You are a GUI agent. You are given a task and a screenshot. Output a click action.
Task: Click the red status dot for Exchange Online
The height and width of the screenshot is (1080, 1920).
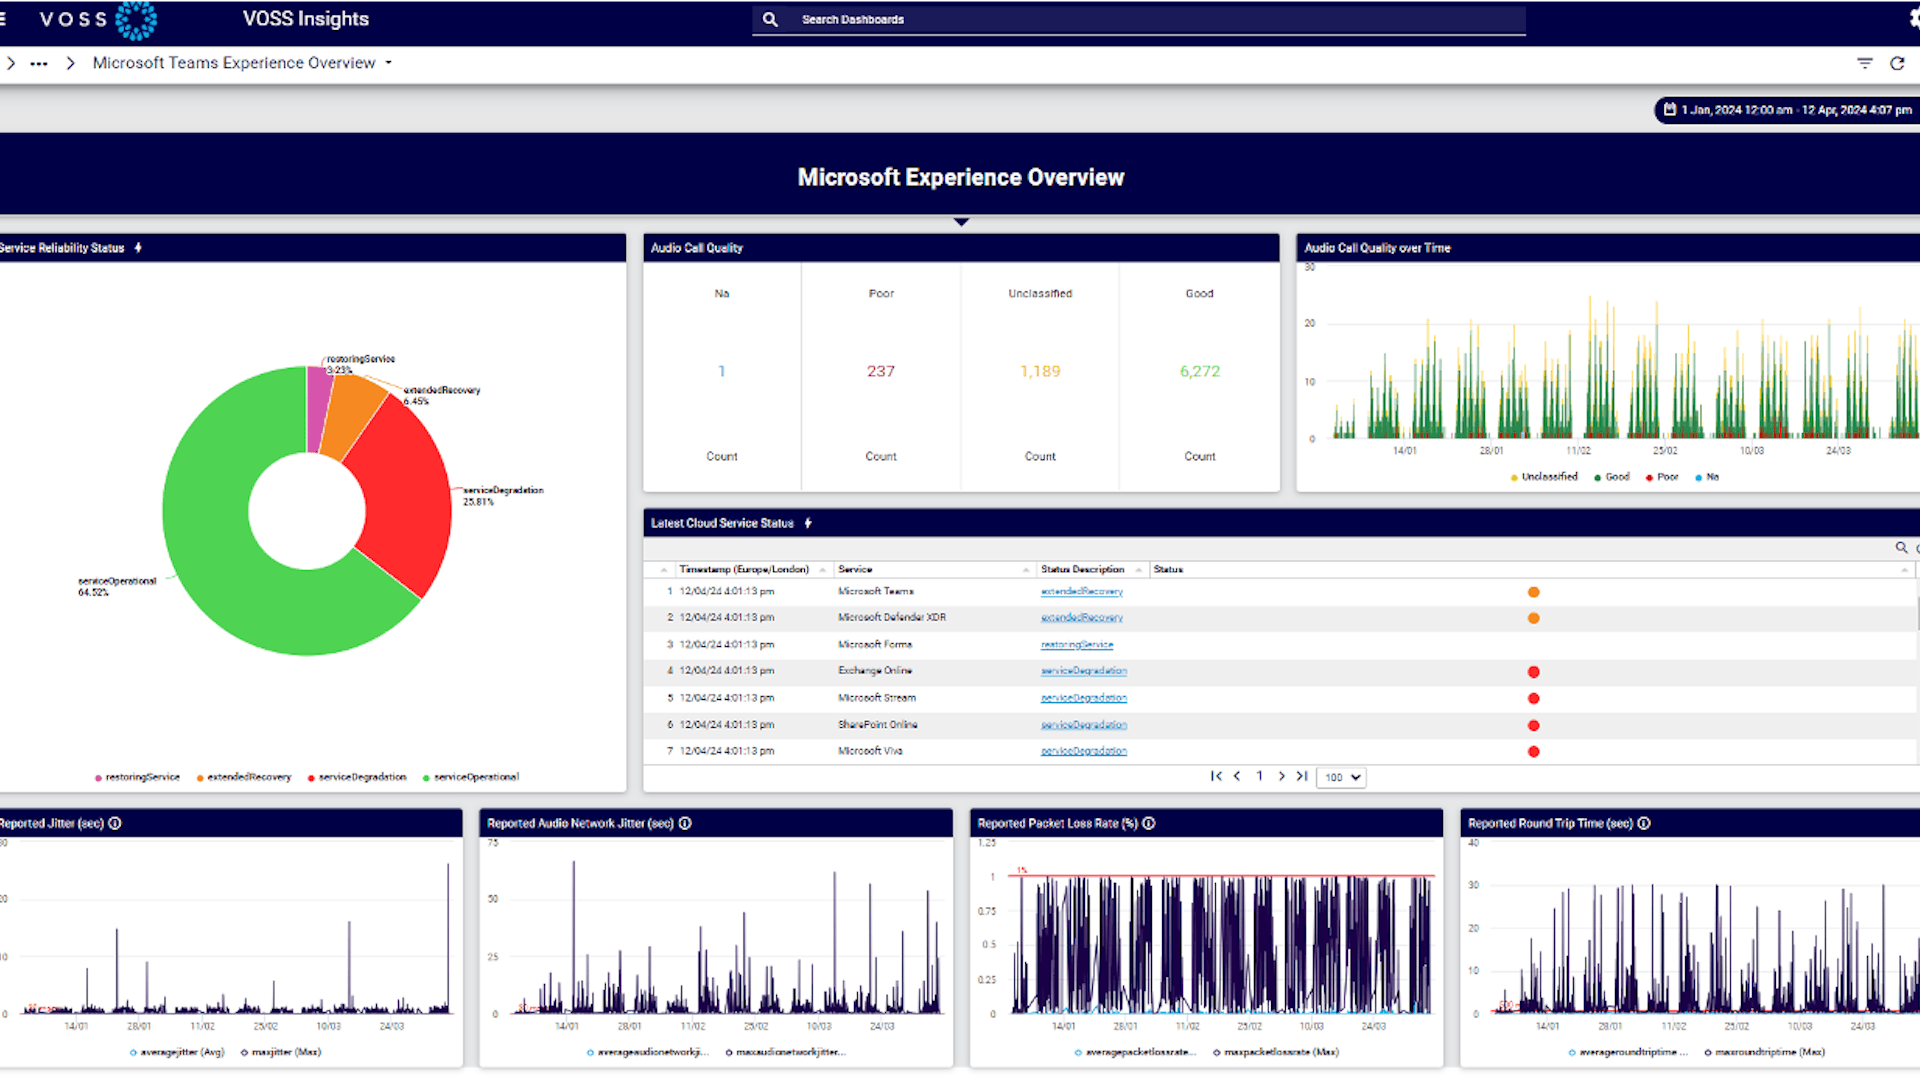tap(1533, 672)
